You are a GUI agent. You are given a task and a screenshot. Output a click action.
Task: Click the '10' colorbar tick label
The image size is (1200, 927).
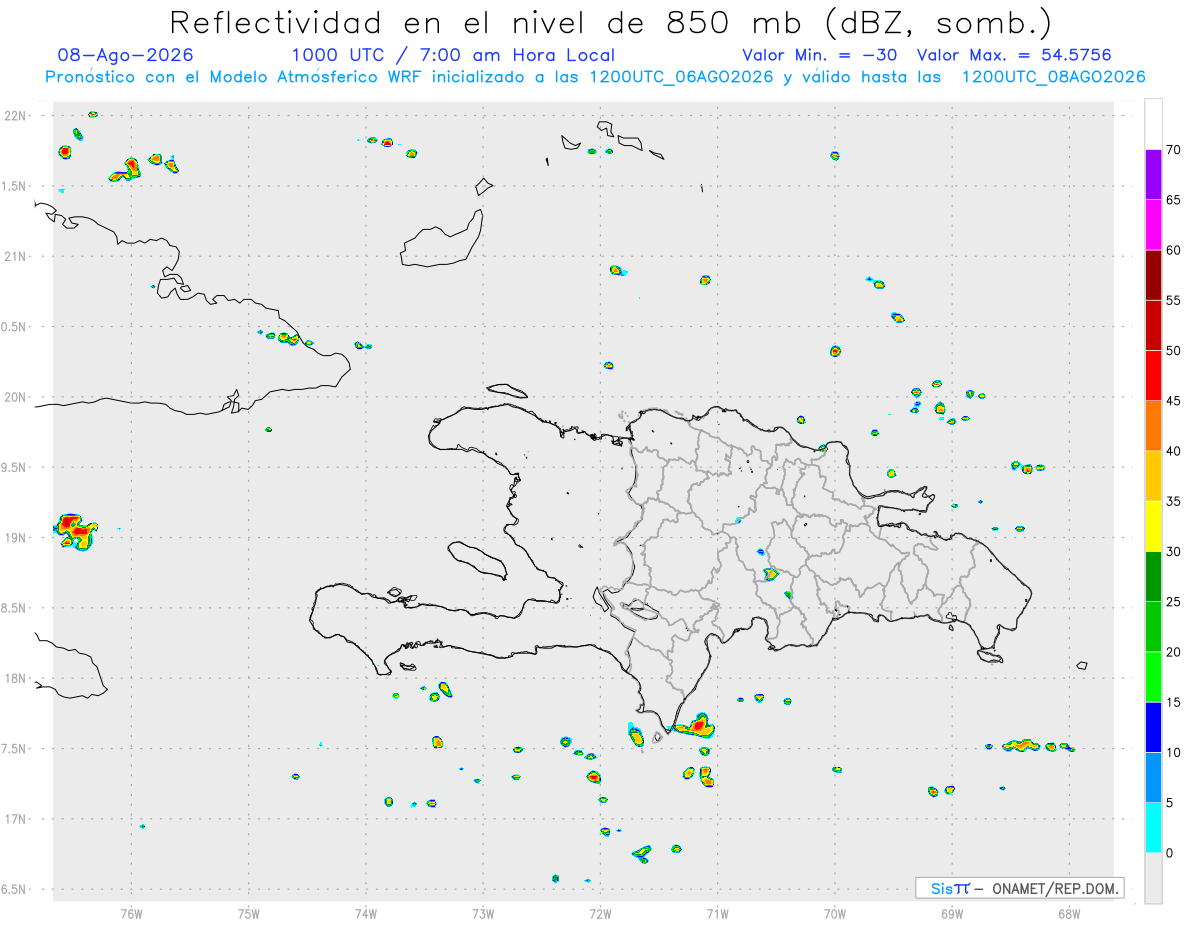1173,752
